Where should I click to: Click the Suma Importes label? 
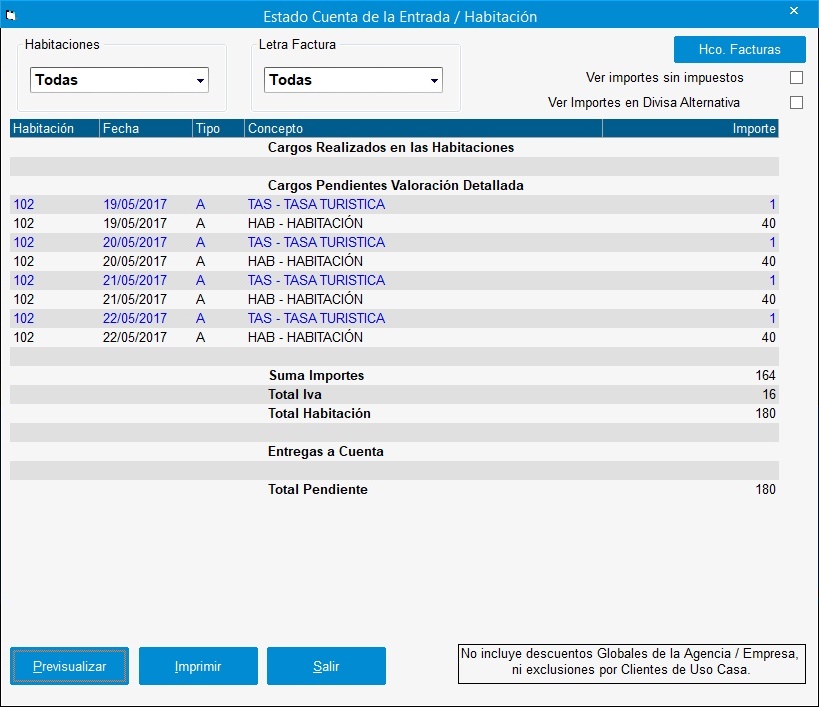317,375
